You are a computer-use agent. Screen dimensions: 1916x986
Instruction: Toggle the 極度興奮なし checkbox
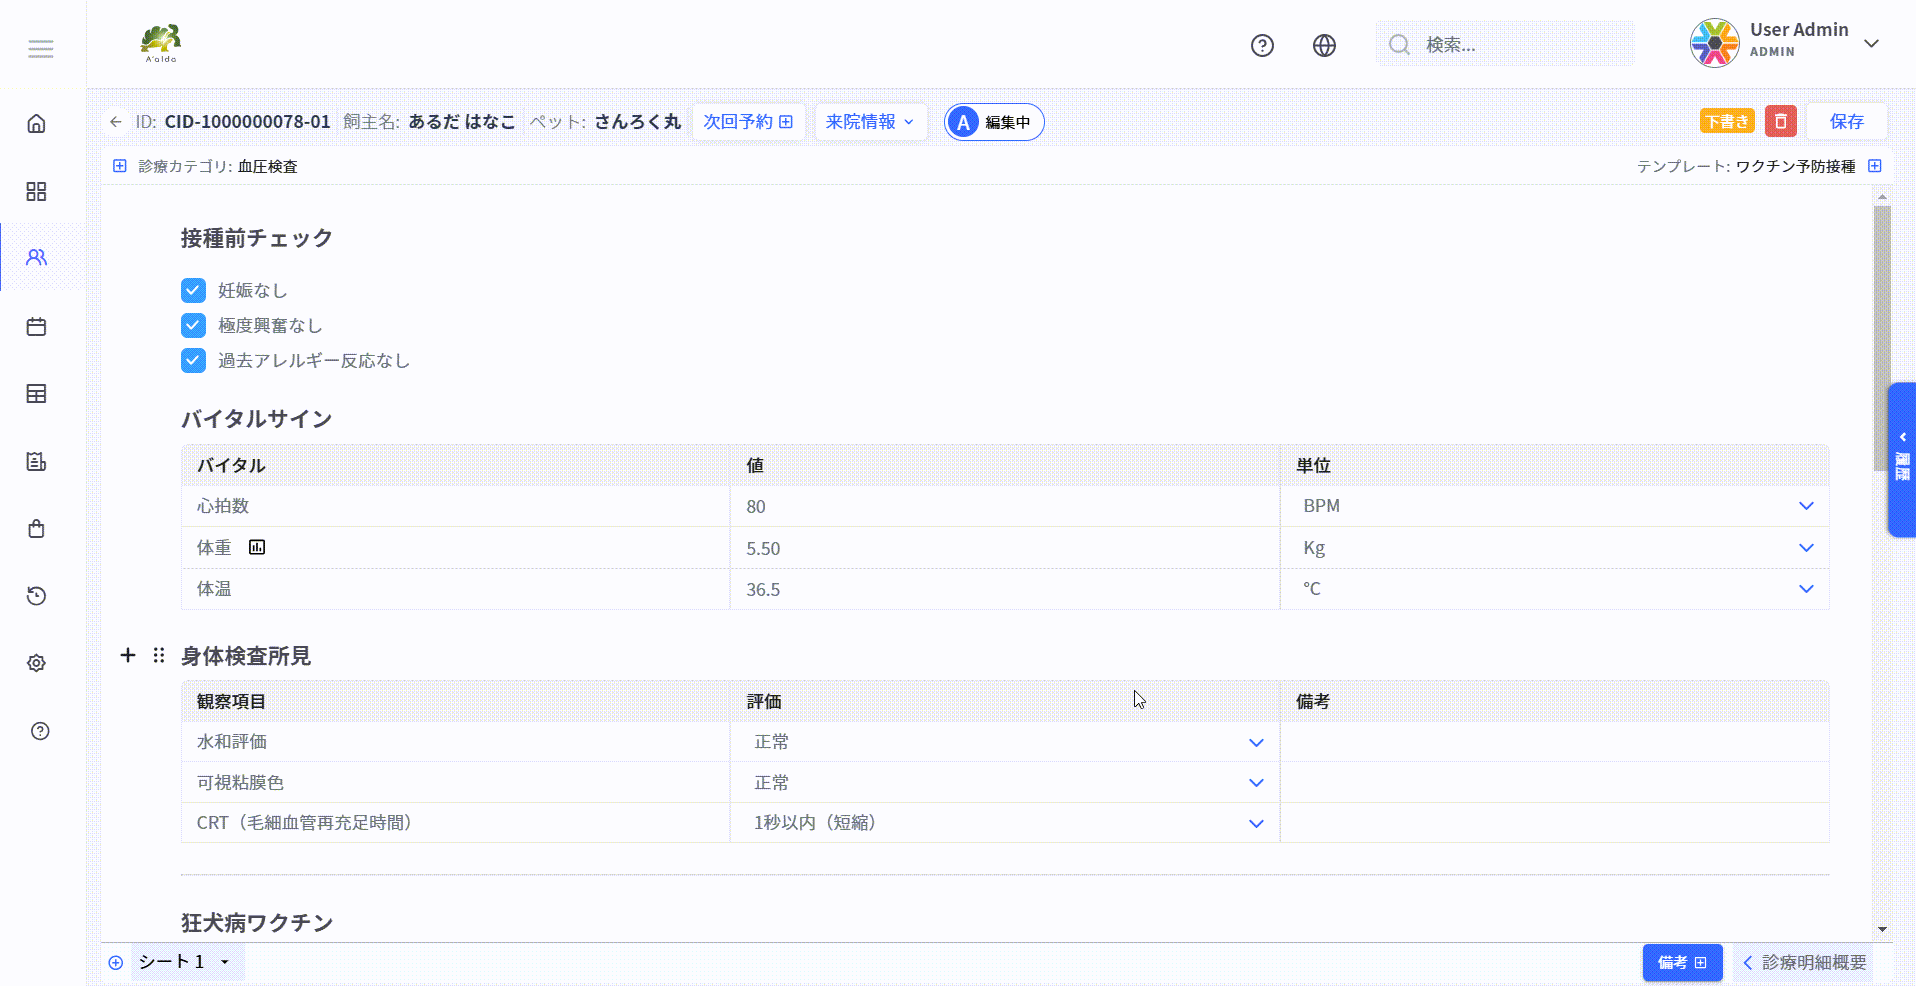click(193, 325)
